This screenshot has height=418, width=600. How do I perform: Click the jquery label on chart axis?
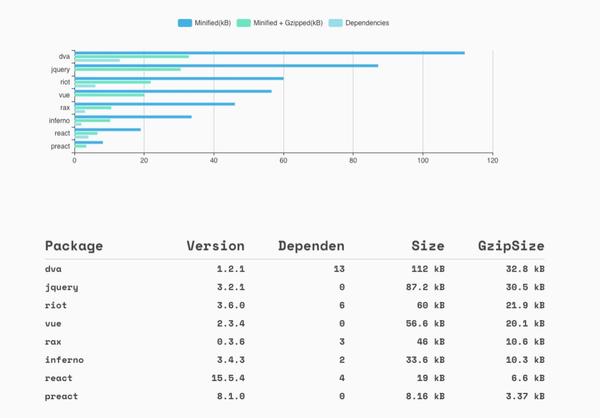click(x=60, y=69)
